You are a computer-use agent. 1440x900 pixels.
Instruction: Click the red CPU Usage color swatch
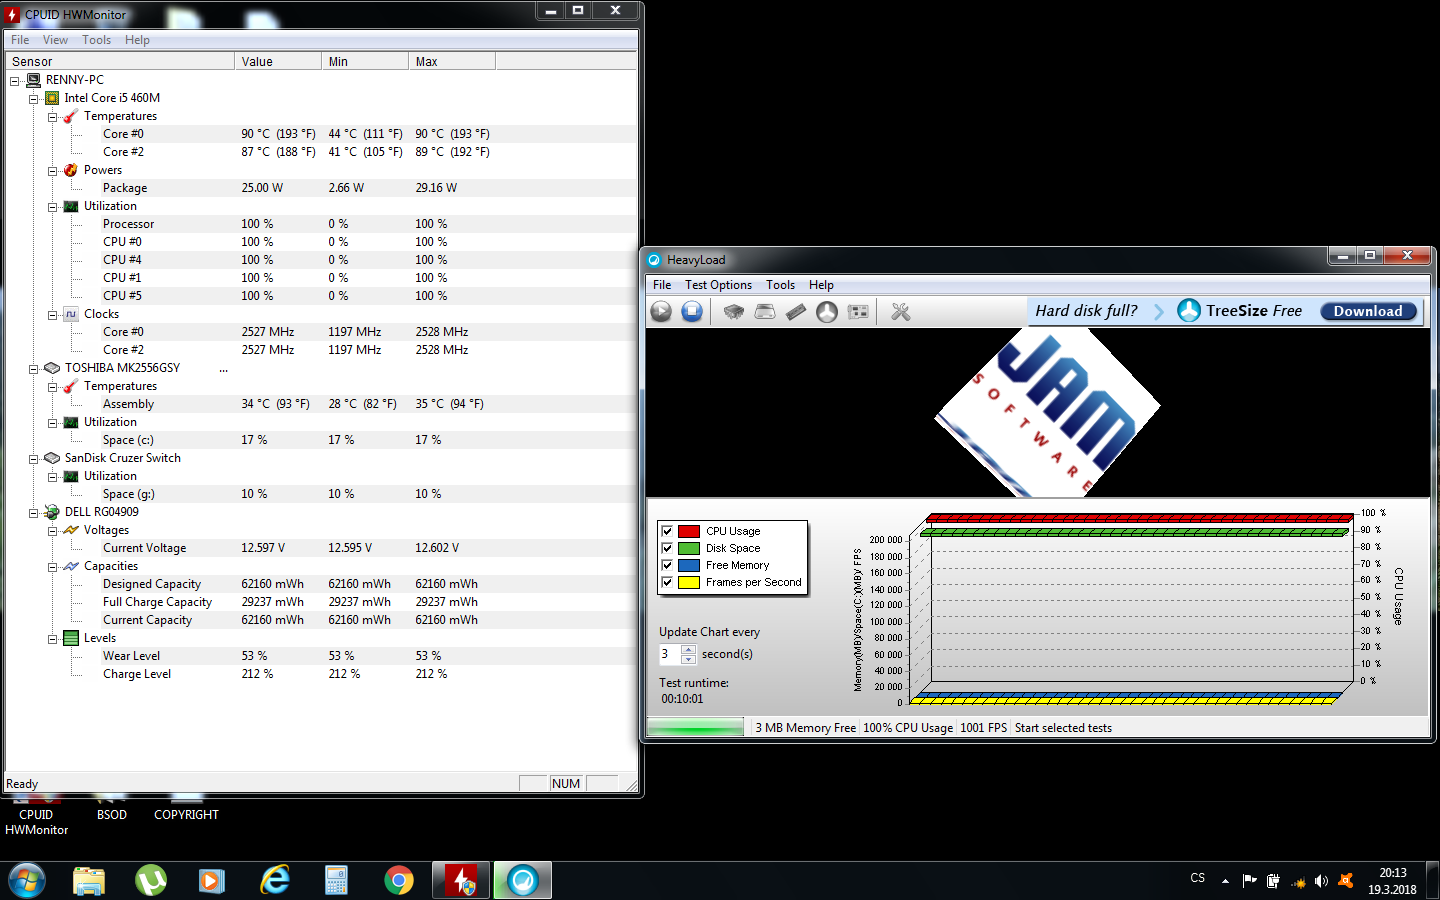coord(689,531)
